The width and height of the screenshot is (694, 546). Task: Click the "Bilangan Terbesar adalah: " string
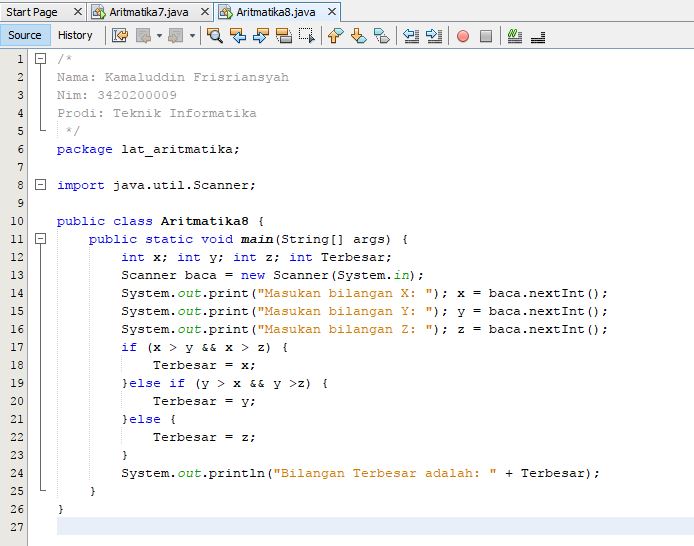(385, 473)
